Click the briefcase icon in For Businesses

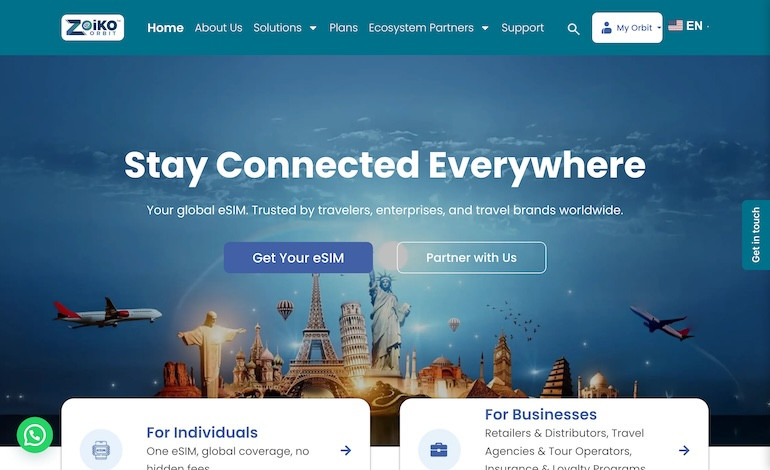[x=439, y=449]
